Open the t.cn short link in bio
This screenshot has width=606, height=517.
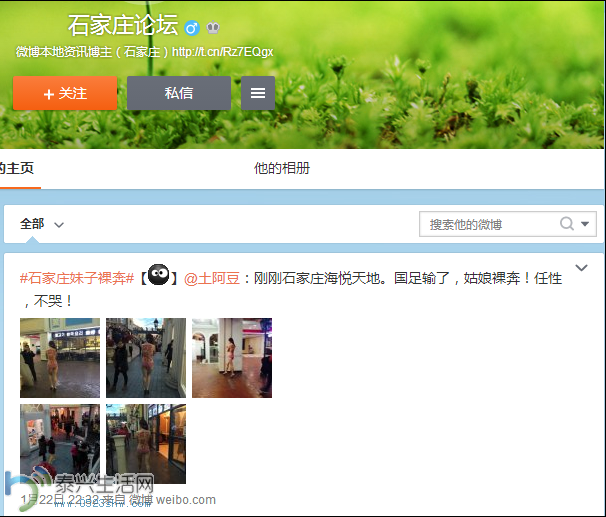pyautogui.click(x=222, y=51)
